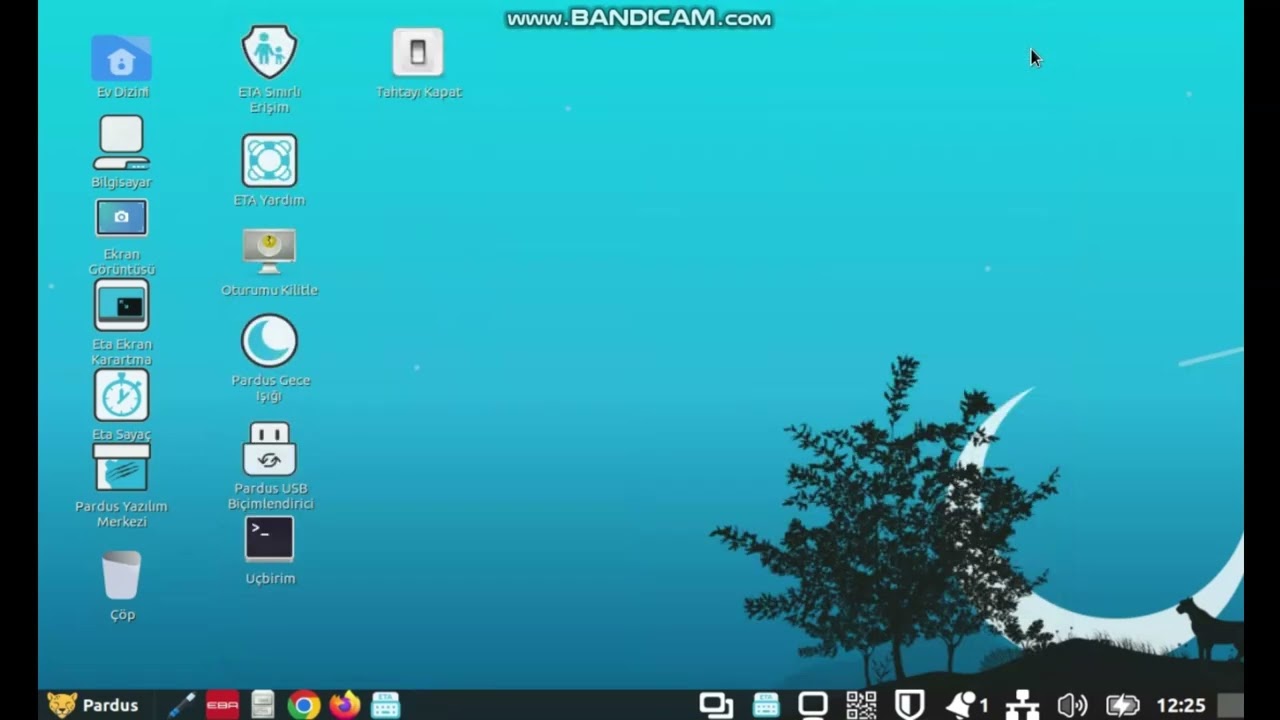
Task: Open ETA Sınırlı Erişim shield icon
Action: 269,52
